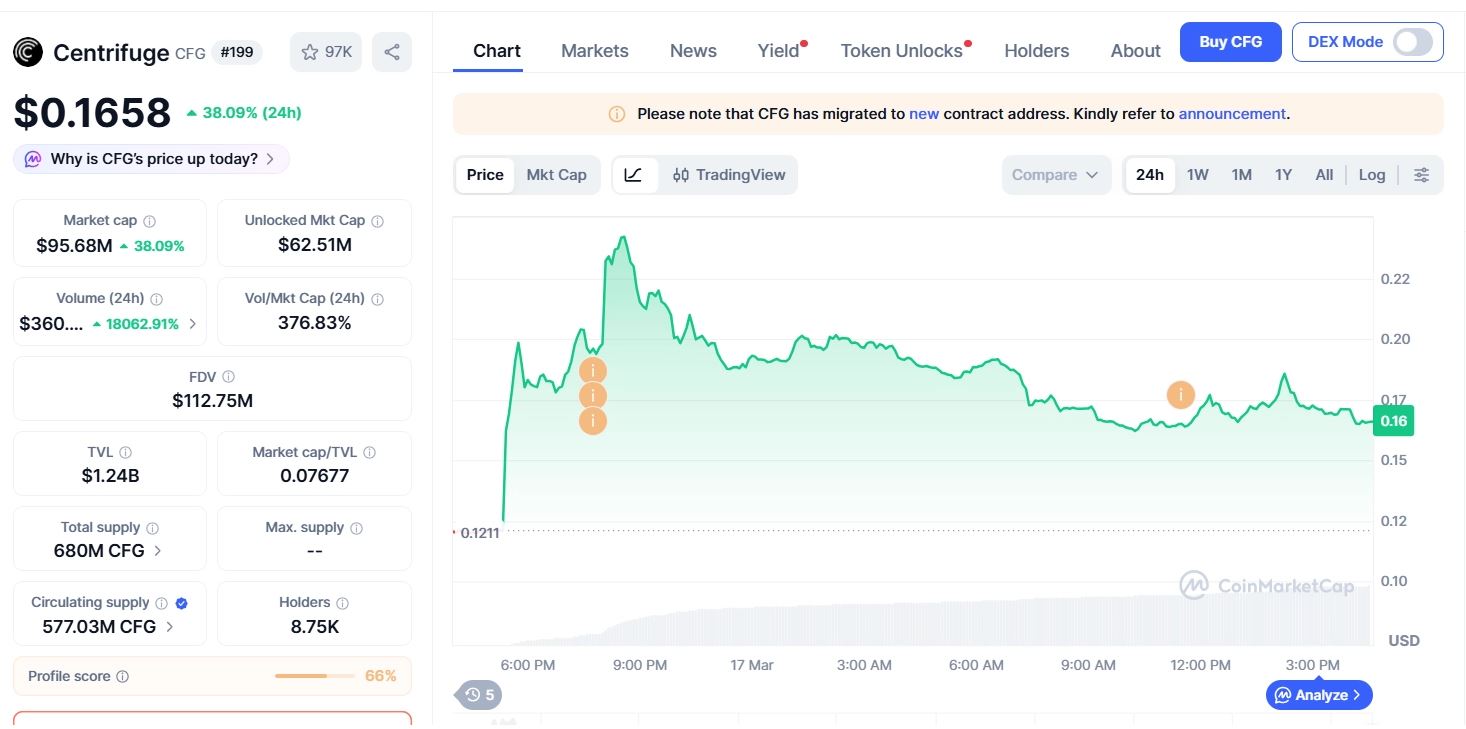Viewport: 1466px width, 729px height.
Task: Click the $95.68M market cap value
Action: tap(74, 246)
